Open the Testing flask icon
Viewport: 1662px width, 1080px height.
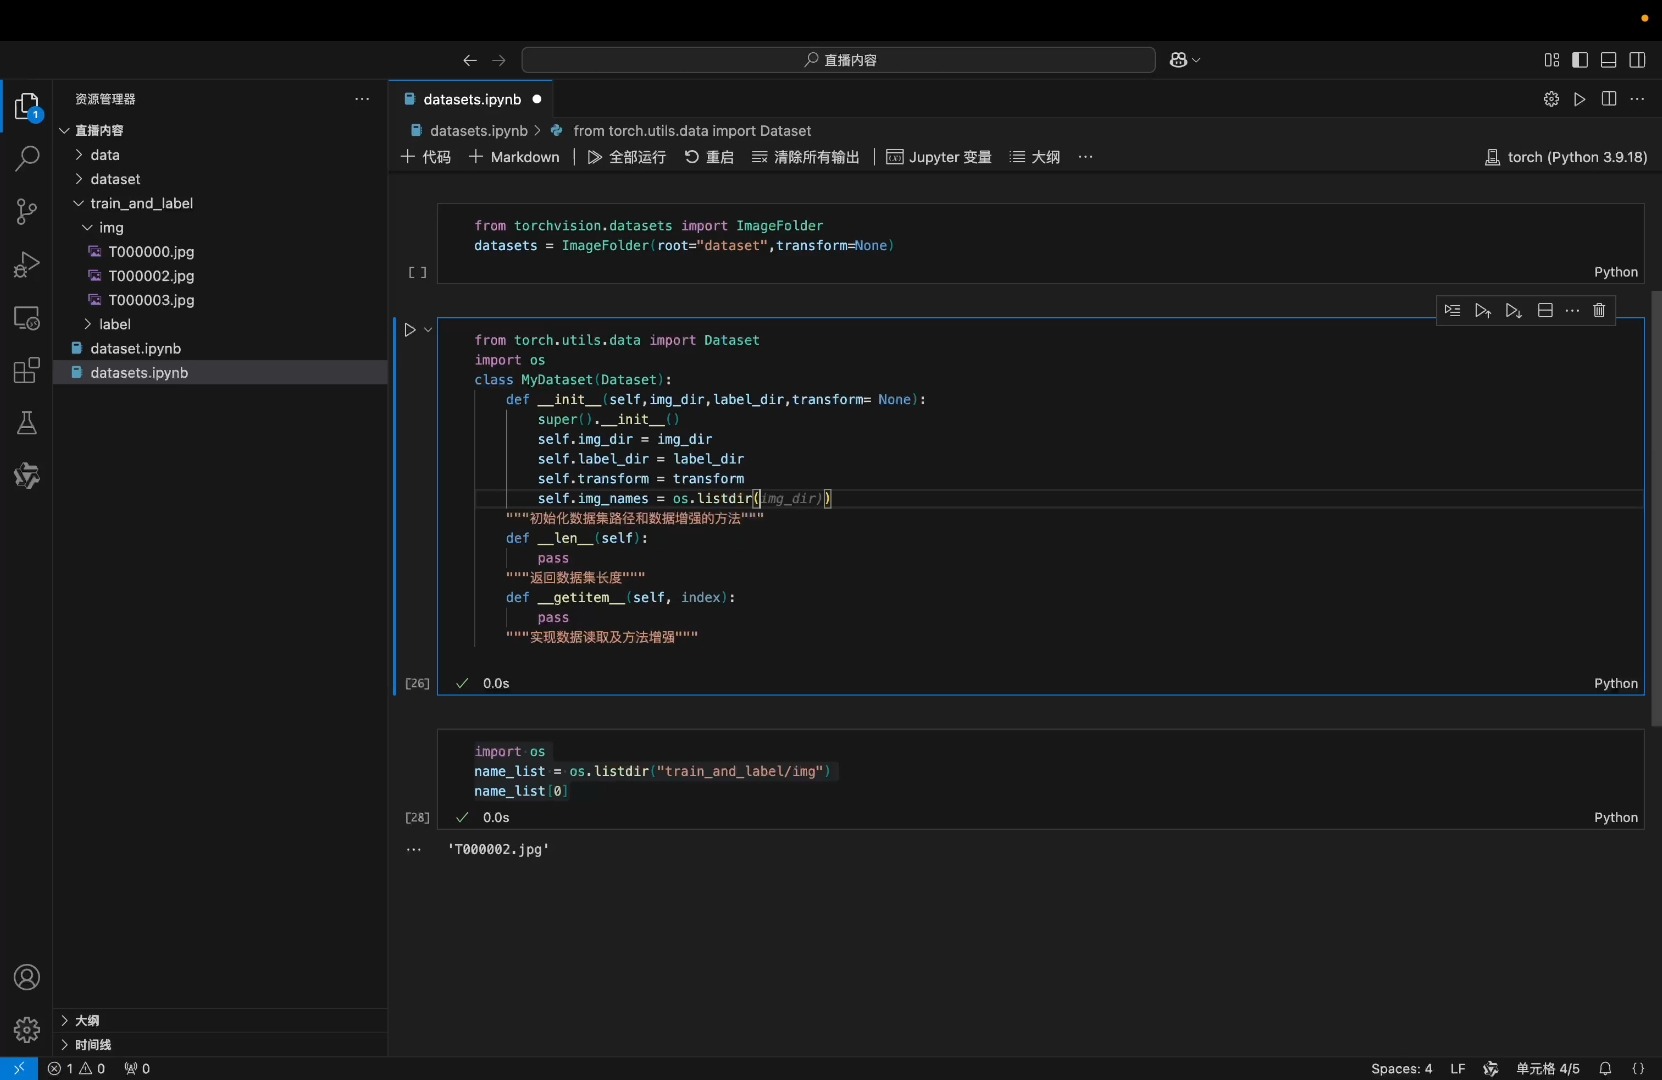(x=27, y=423)
